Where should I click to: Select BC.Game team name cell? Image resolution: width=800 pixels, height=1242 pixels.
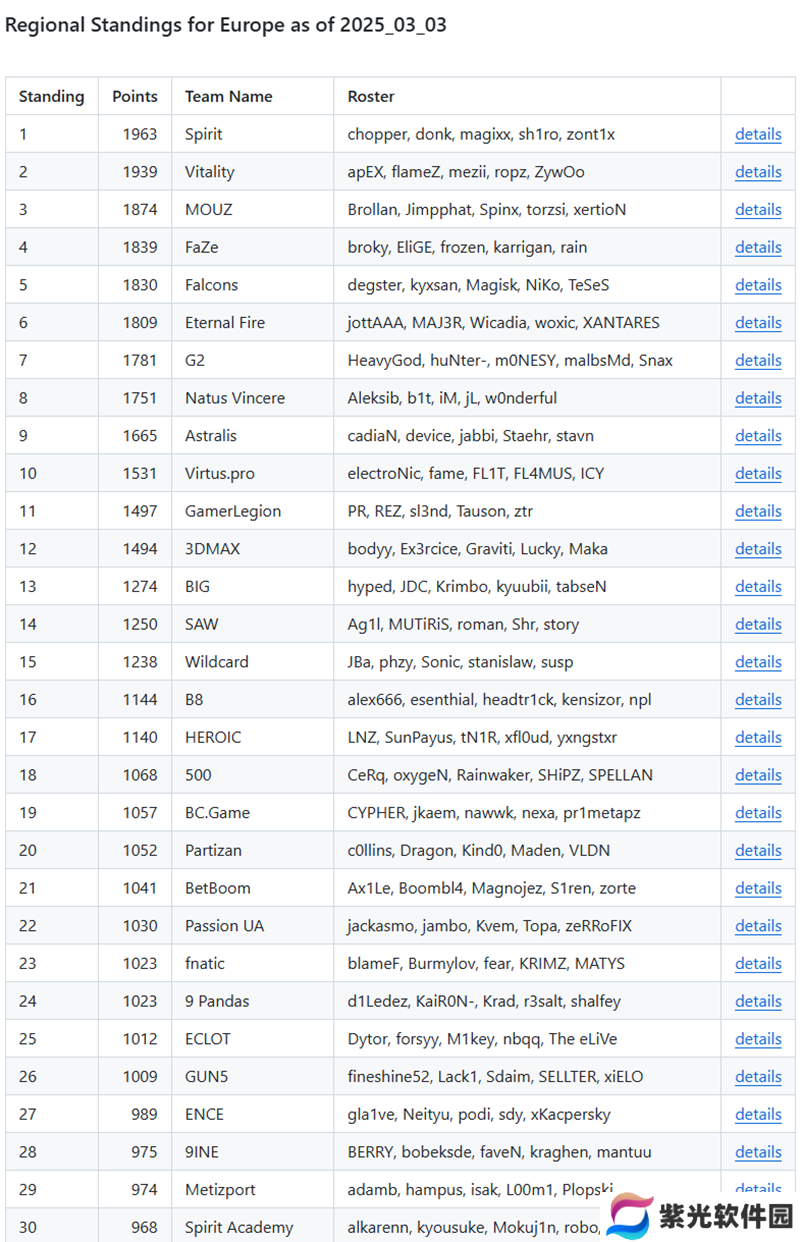click(x=253, y=813)
